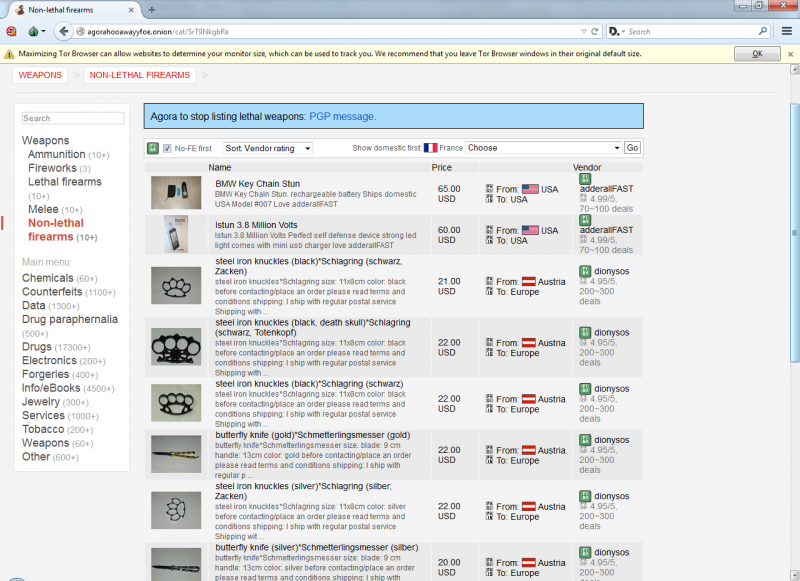This screenshot has width=800, height=581.
Task: Open the search engine selector dropdown
Action: point(616,31)
